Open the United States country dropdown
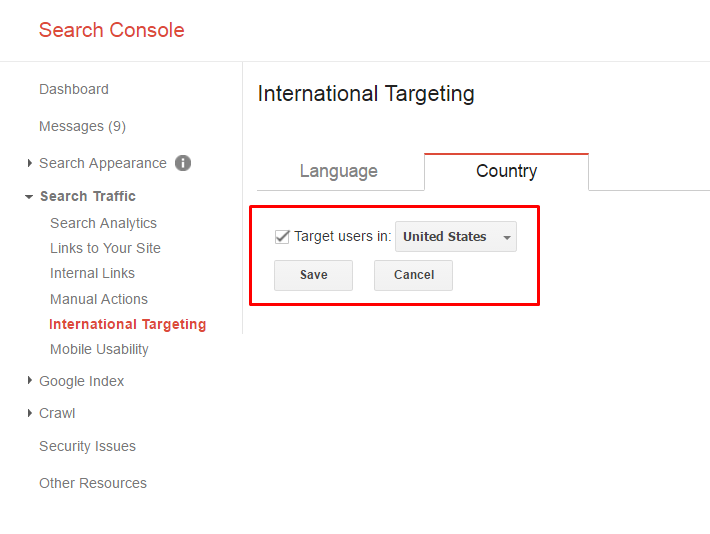710x534 pixels. pyautogui.click(x=456, y=237)
